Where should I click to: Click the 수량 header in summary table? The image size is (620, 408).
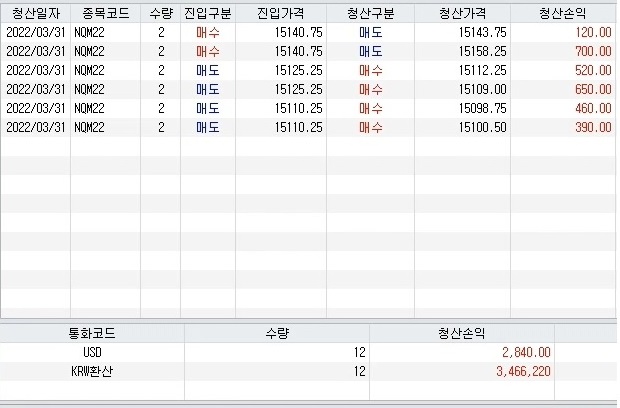pos(277,333)
